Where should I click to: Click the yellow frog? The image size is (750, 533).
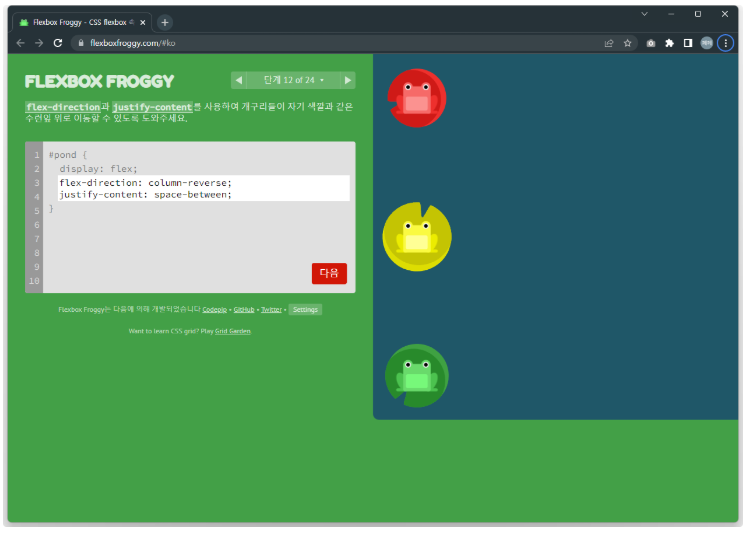(417, 237)
